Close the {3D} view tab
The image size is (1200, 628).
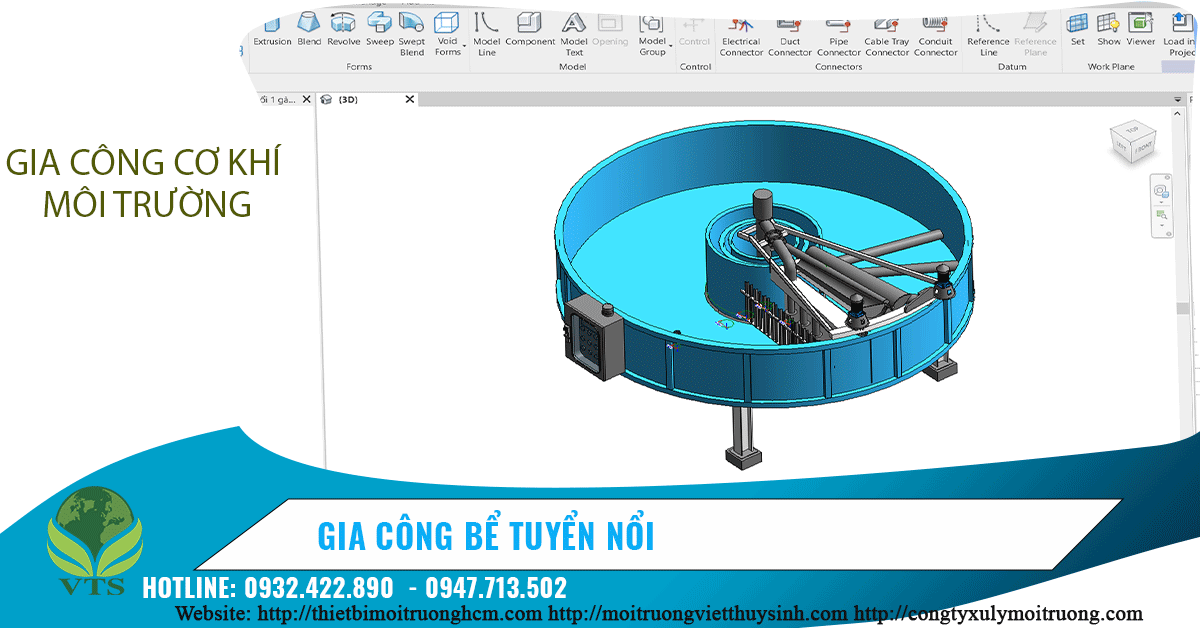409,100
